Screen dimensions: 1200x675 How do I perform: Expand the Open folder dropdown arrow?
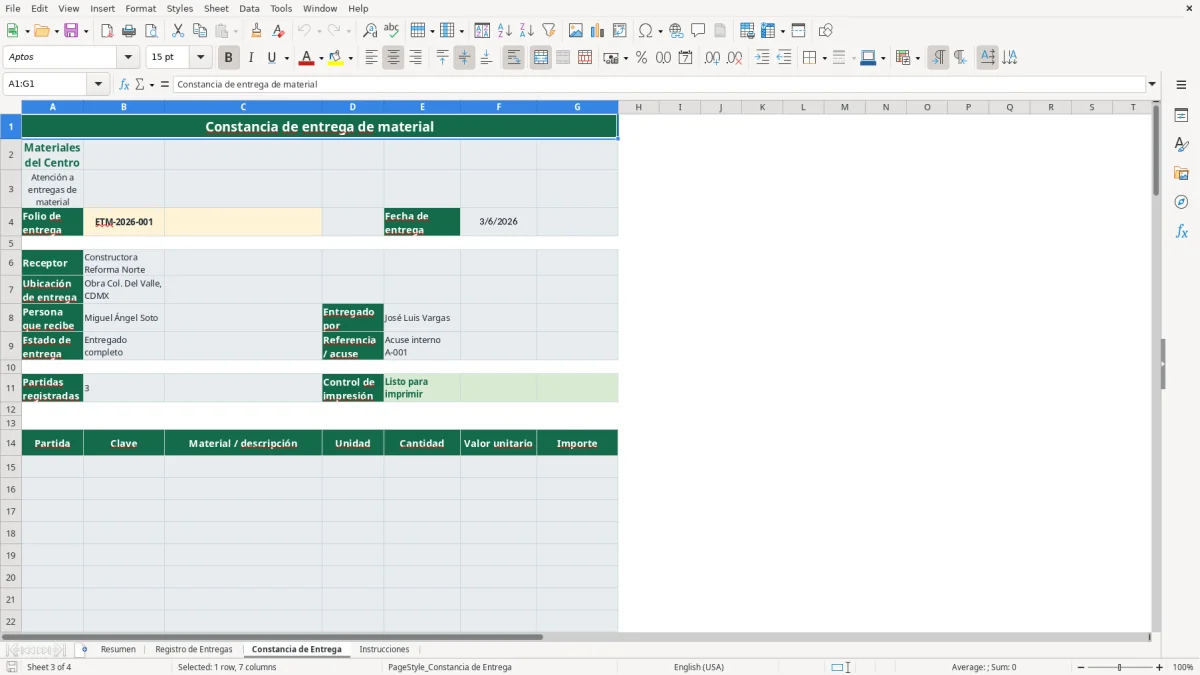click(56, 32)
